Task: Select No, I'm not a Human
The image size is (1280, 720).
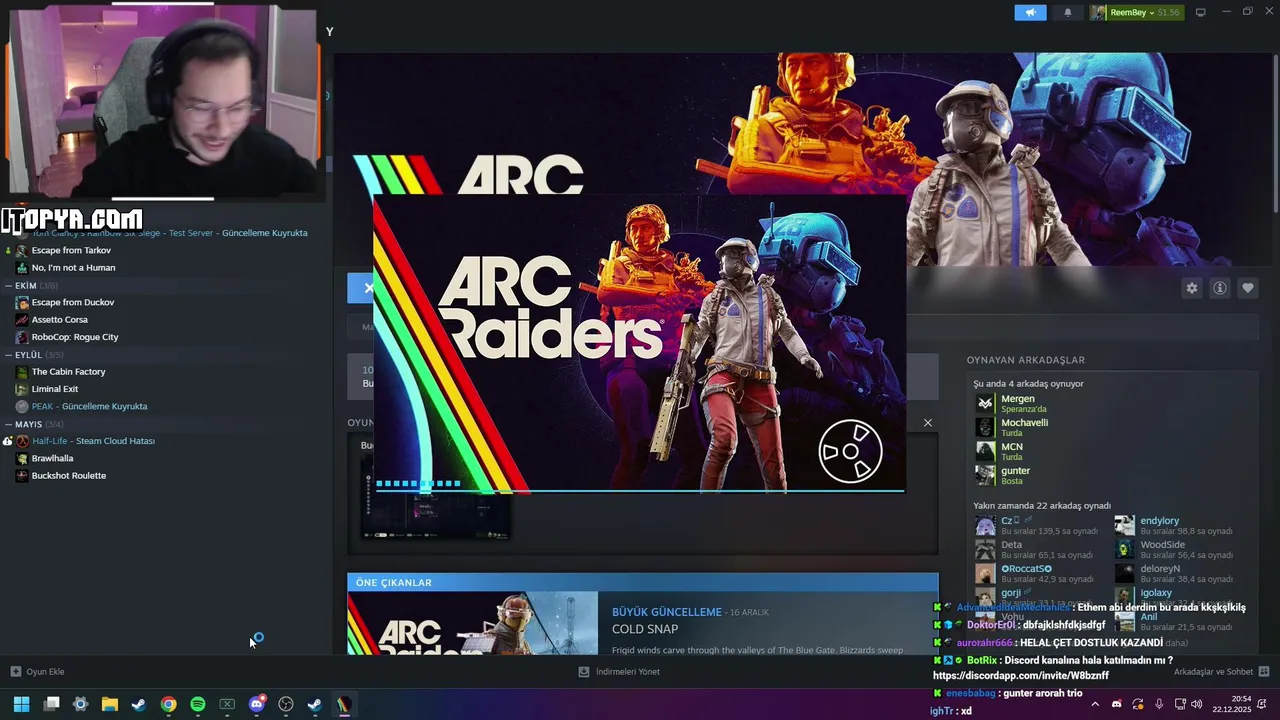Action: tap(73, 267)
